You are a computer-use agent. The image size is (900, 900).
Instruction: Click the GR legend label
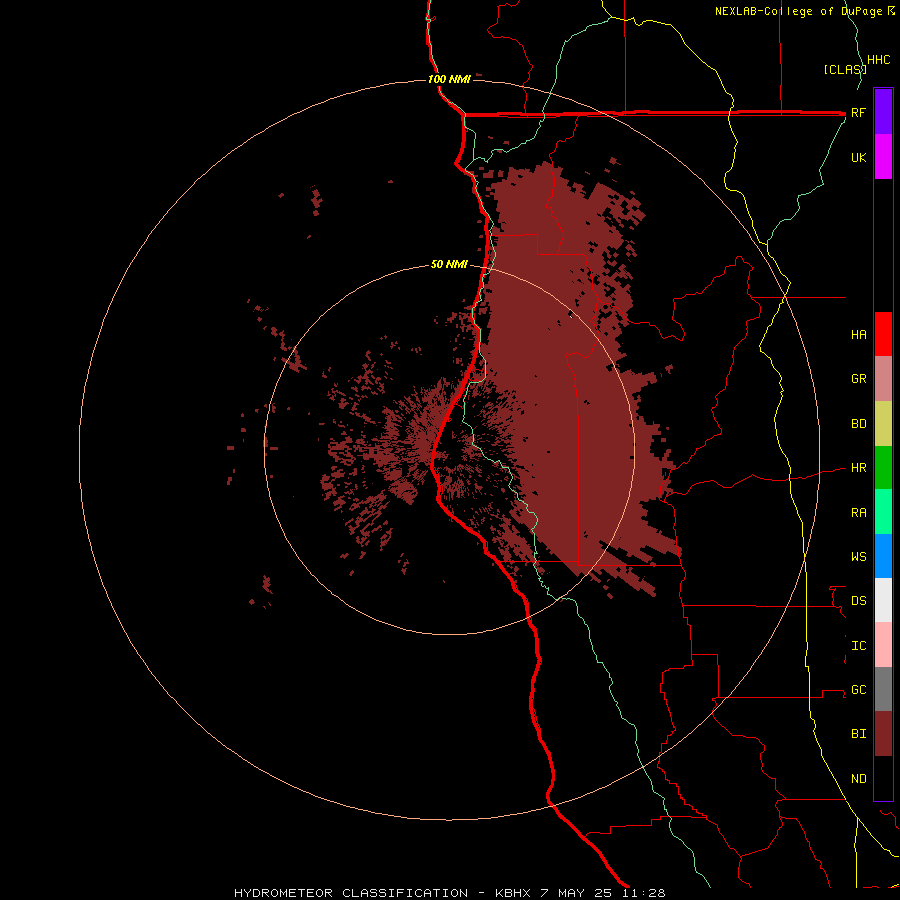point(858,379)
